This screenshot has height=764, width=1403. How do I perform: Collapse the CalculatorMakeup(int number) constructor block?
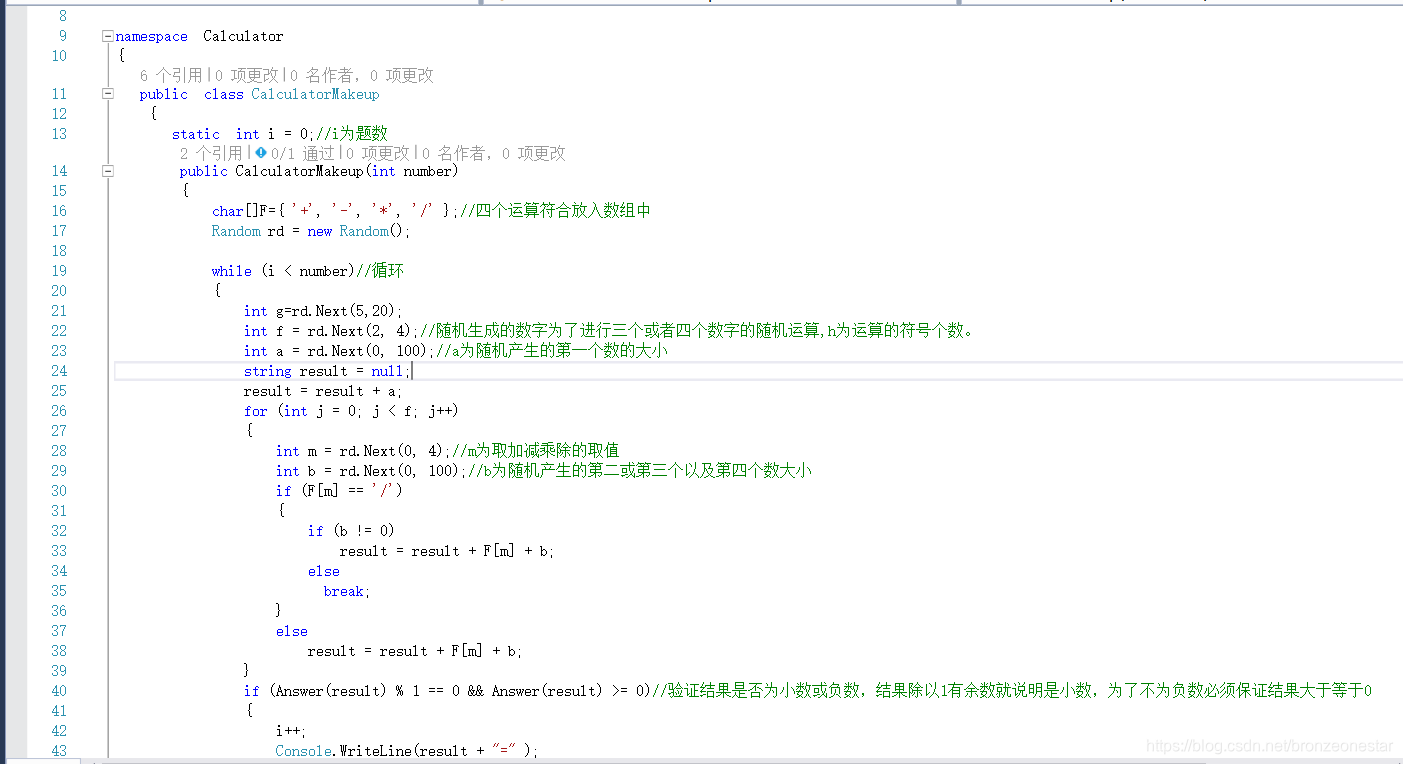pos(107,171)
